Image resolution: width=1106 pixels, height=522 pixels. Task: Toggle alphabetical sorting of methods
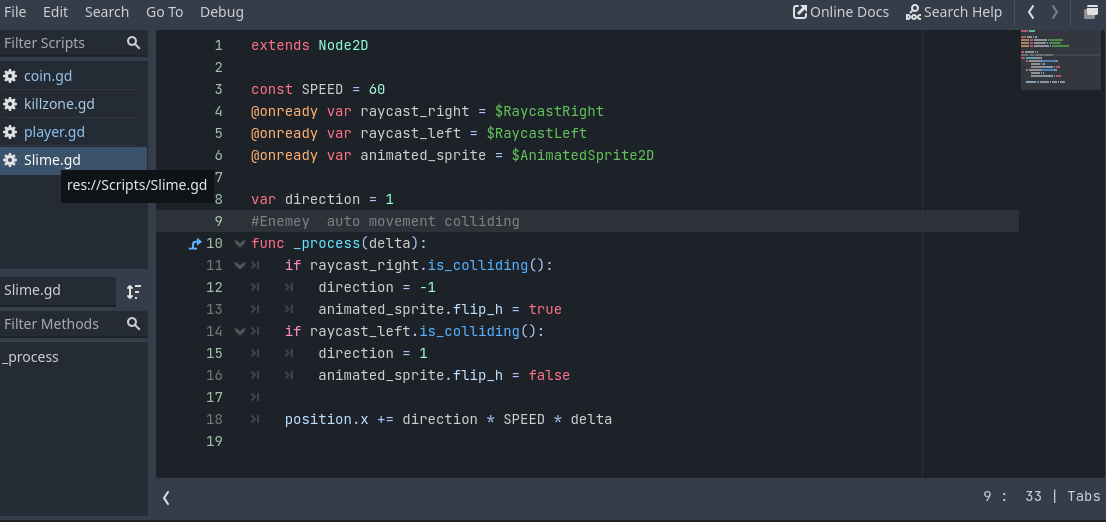point(133,291)
